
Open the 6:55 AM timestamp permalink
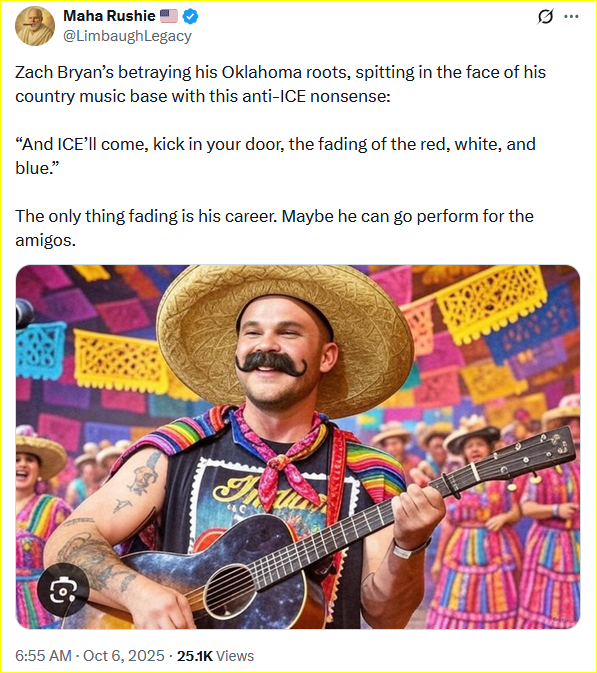point(43,655)
